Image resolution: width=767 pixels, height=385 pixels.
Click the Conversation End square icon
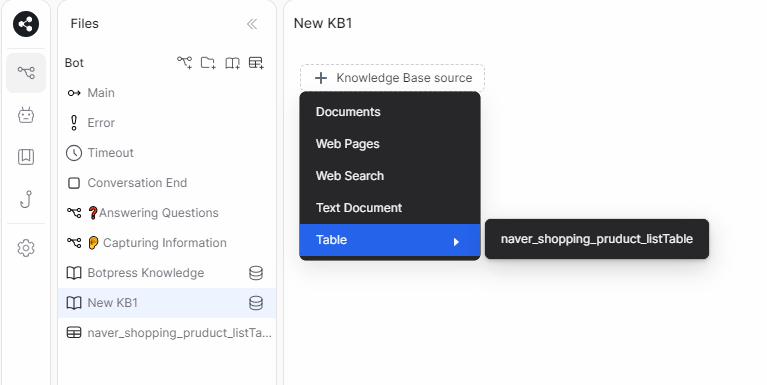[x=74, y=183]
